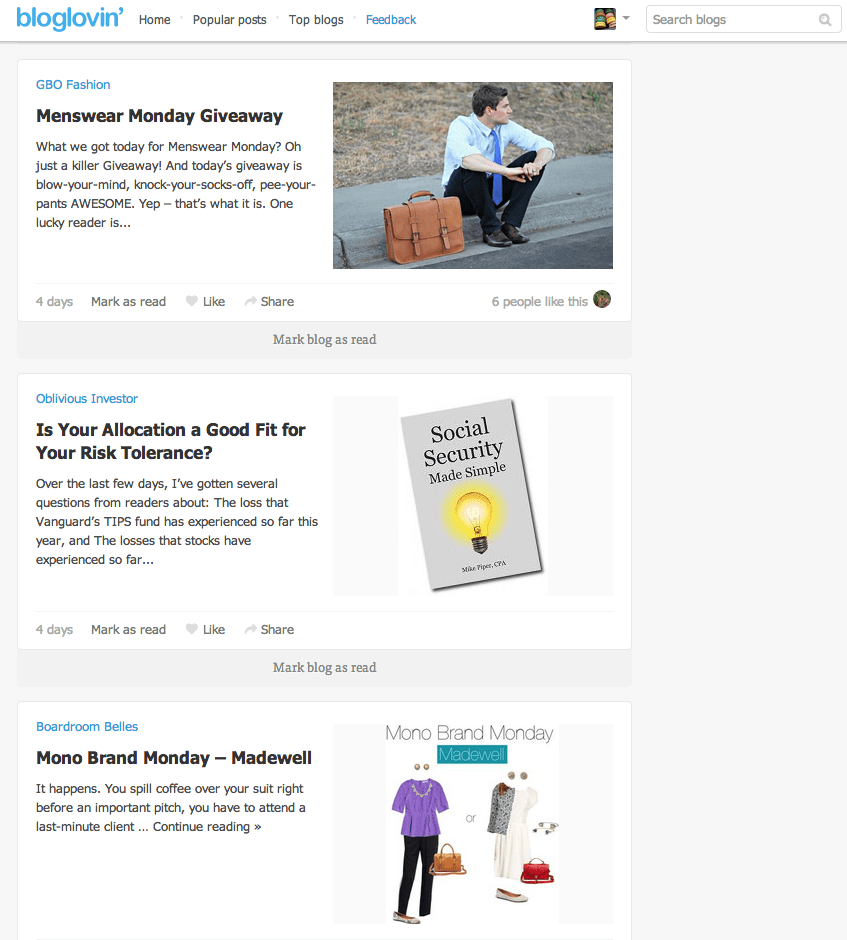This screenshot has width=847, height=940.
Task: Click heart icon on Menswear Monday post
Action: [x=192, y=301]
